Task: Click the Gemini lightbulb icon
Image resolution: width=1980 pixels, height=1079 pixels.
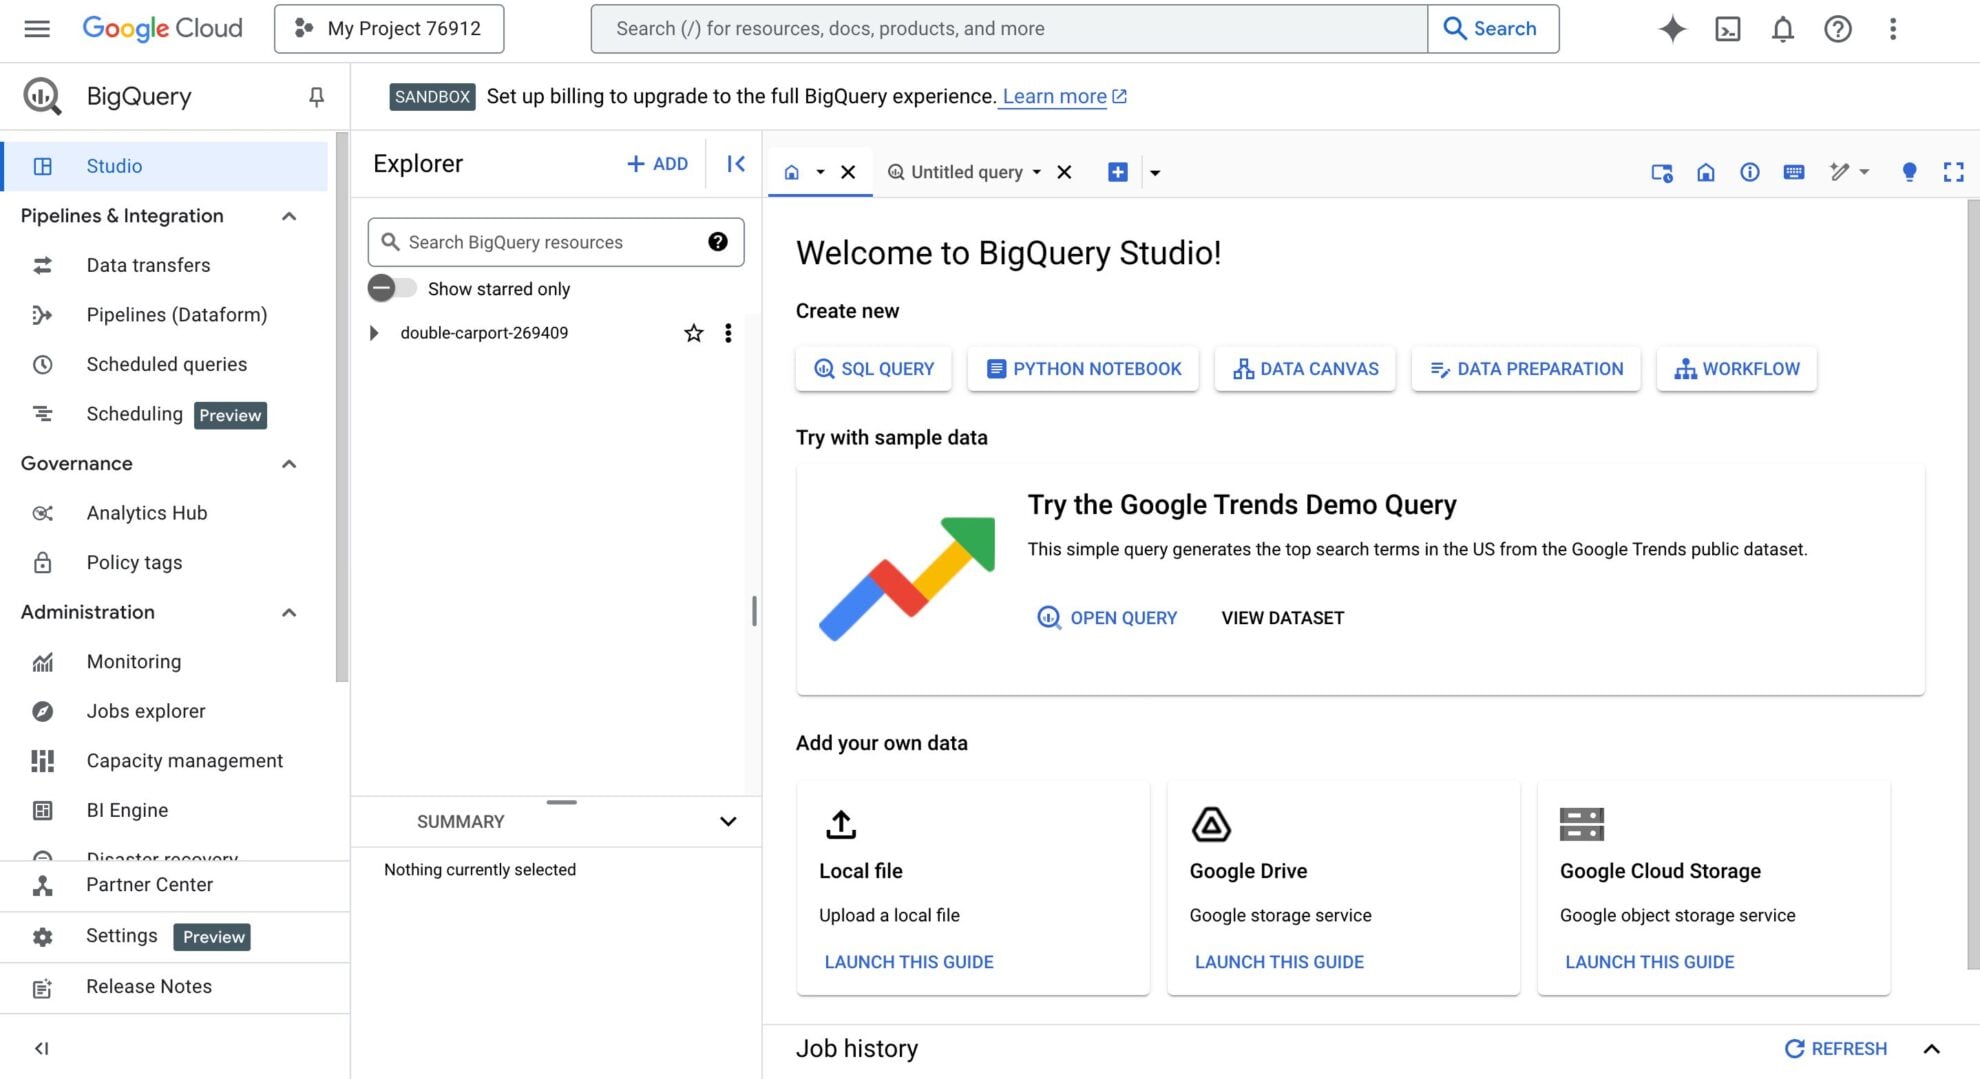Action: pyautogui.click(x=1908, y=171)
